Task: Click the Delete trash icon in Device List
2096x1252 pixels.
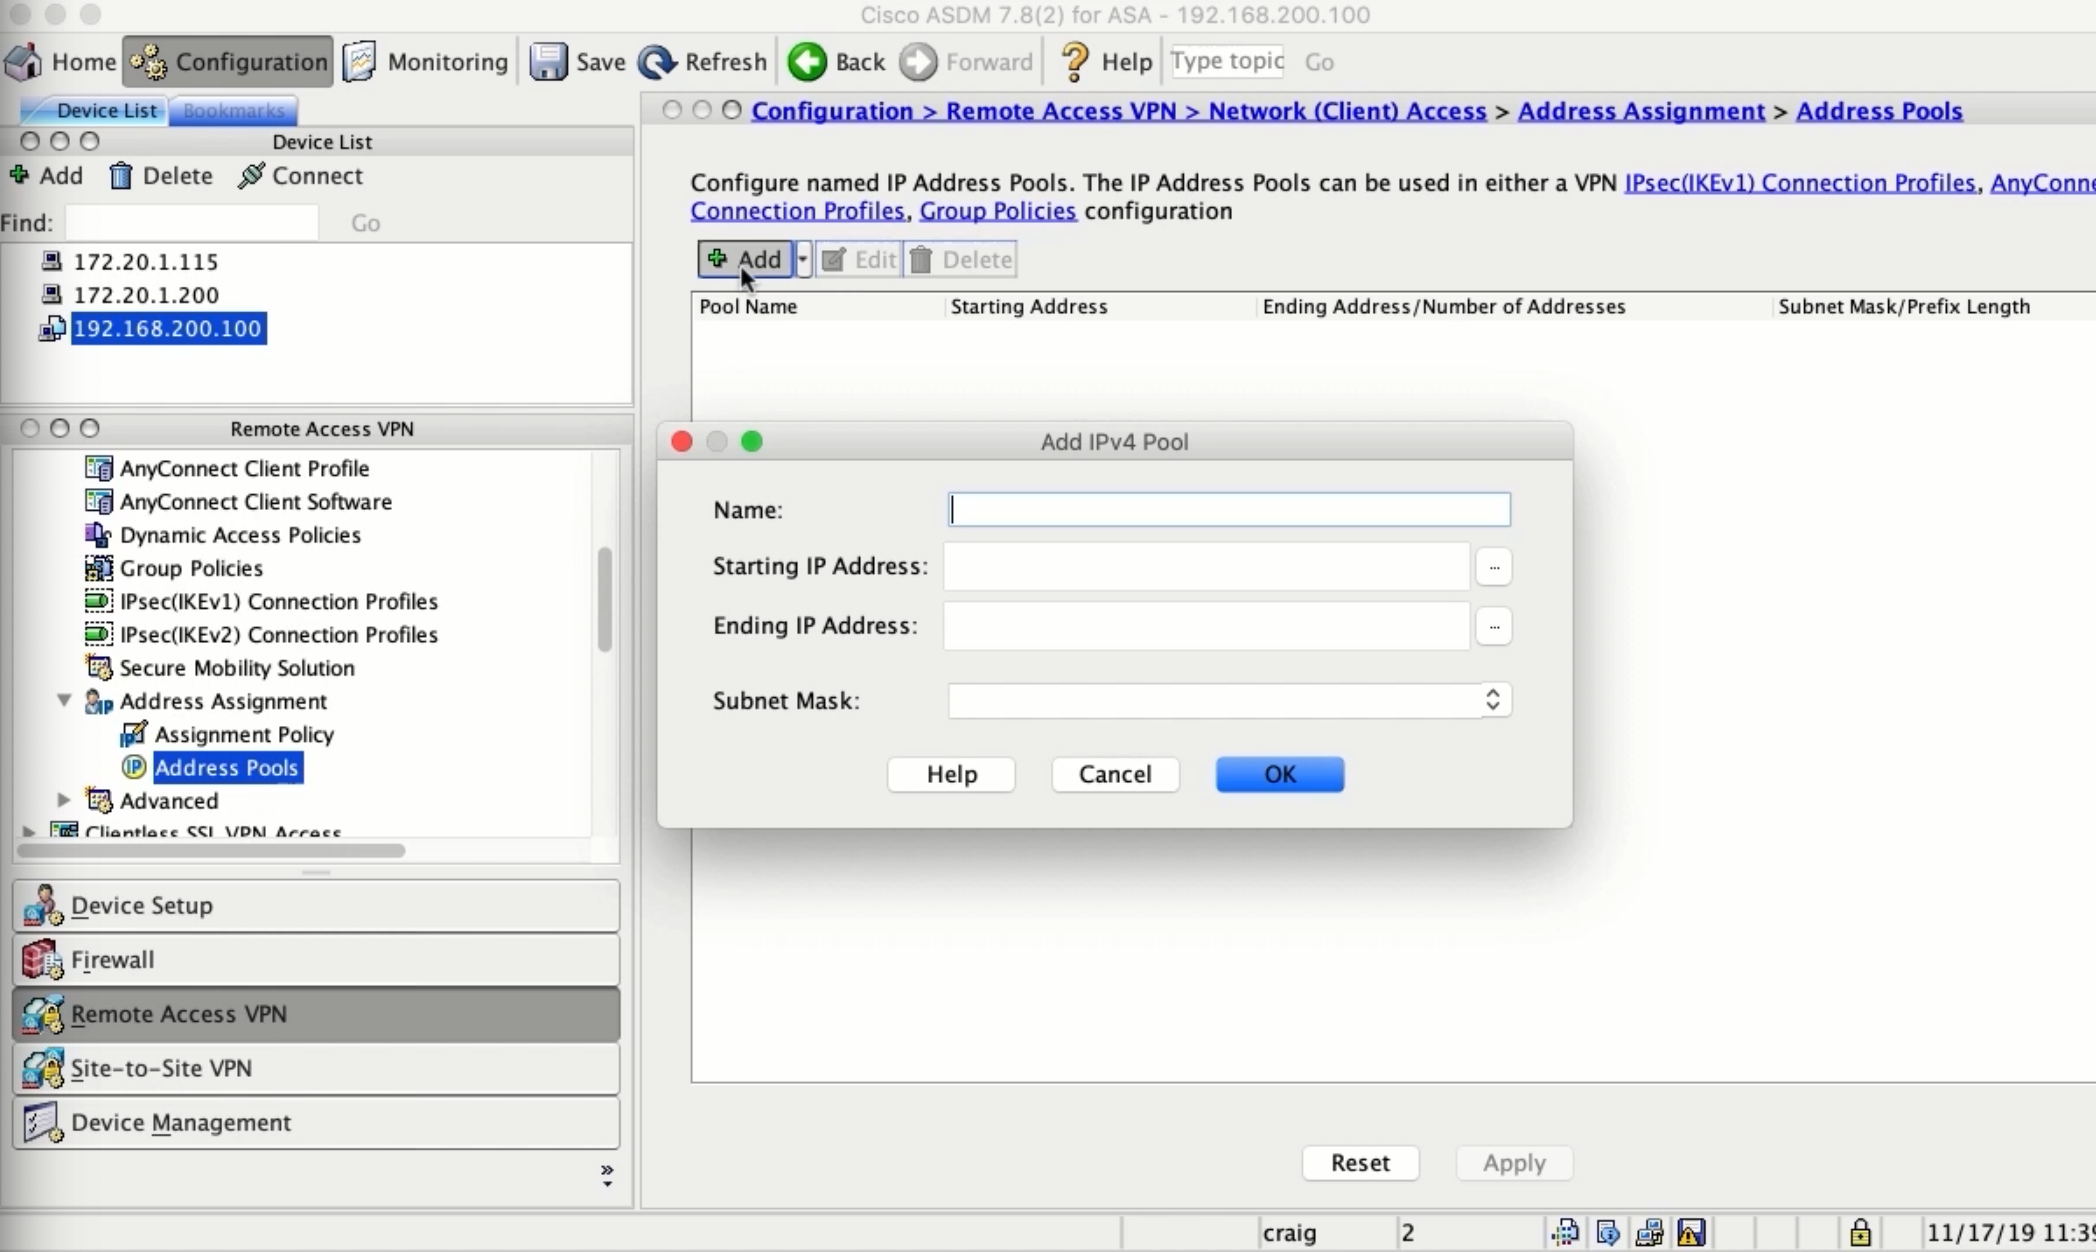Action: click(121, 176)
